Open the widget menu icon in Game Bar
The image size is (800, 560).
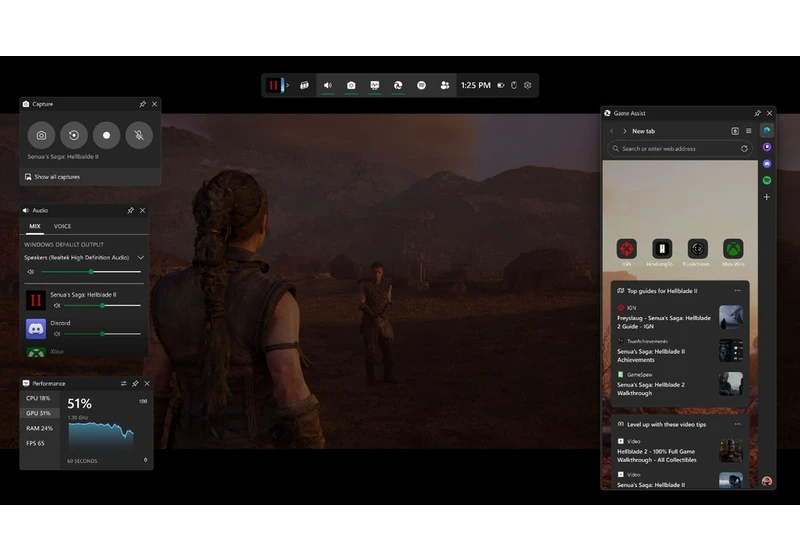304,85
